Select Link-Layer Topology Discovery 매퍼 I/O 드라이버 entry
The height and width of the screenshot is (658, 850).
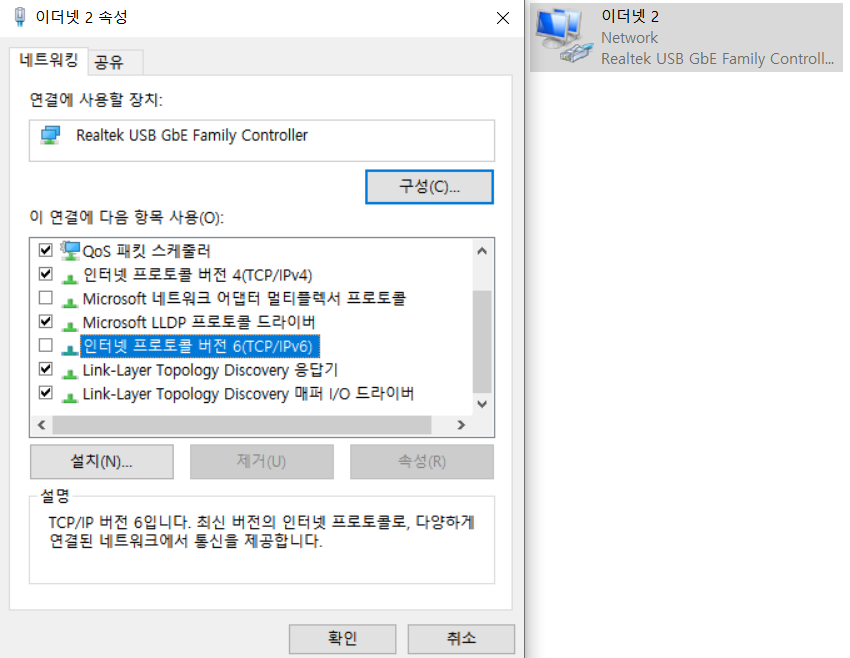click(248, 394)
